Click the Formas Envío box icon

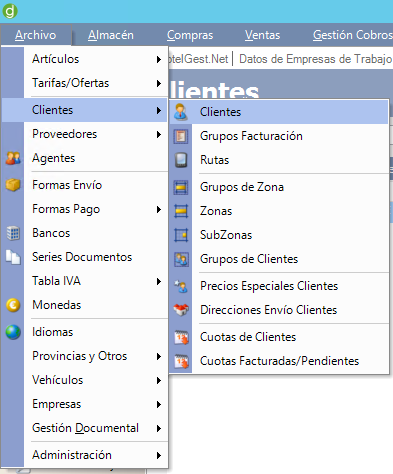coord(13,185)
